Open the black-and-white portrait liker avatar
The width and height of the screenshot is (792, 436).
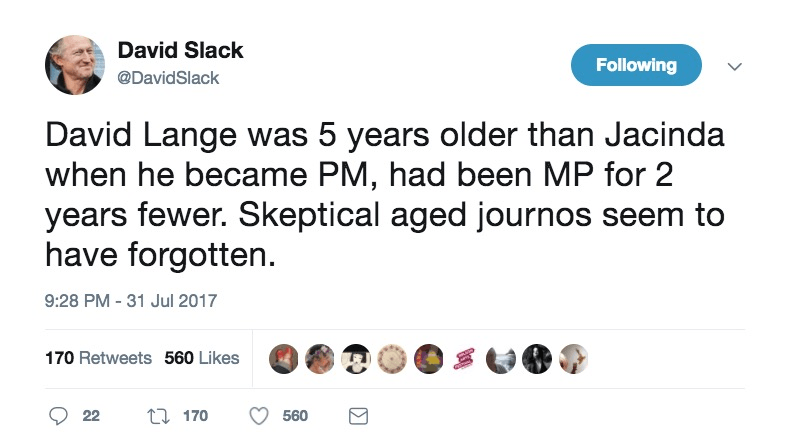(x=535, y=359)
